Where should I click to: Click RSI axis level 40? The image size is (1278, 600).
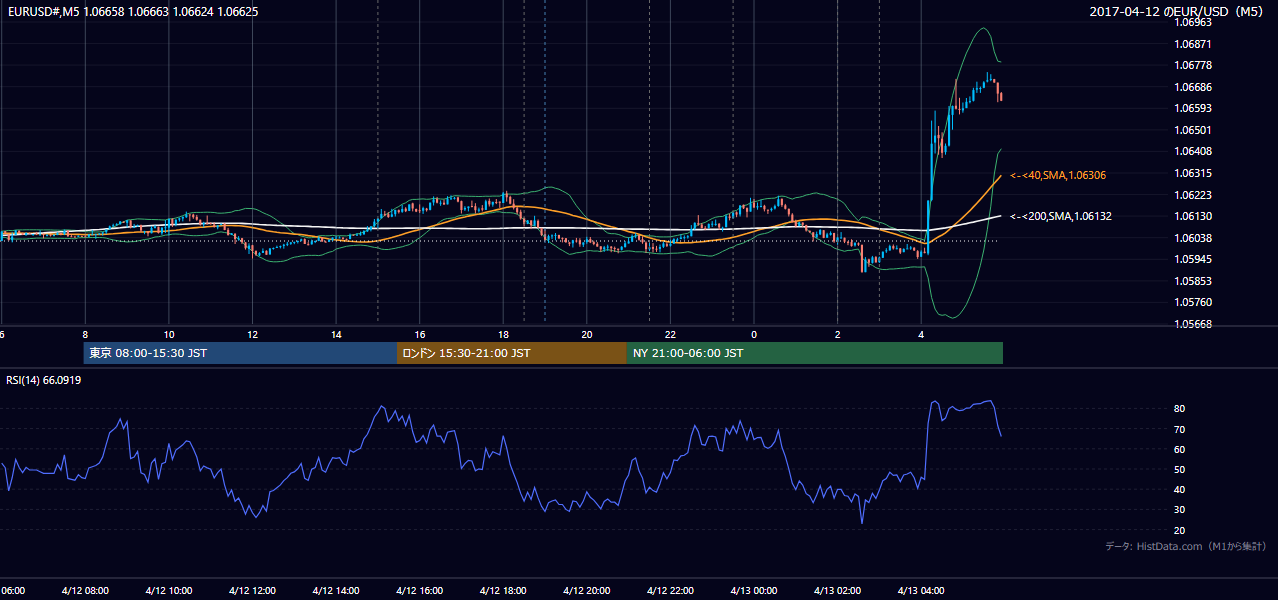tap(1179, 489)
